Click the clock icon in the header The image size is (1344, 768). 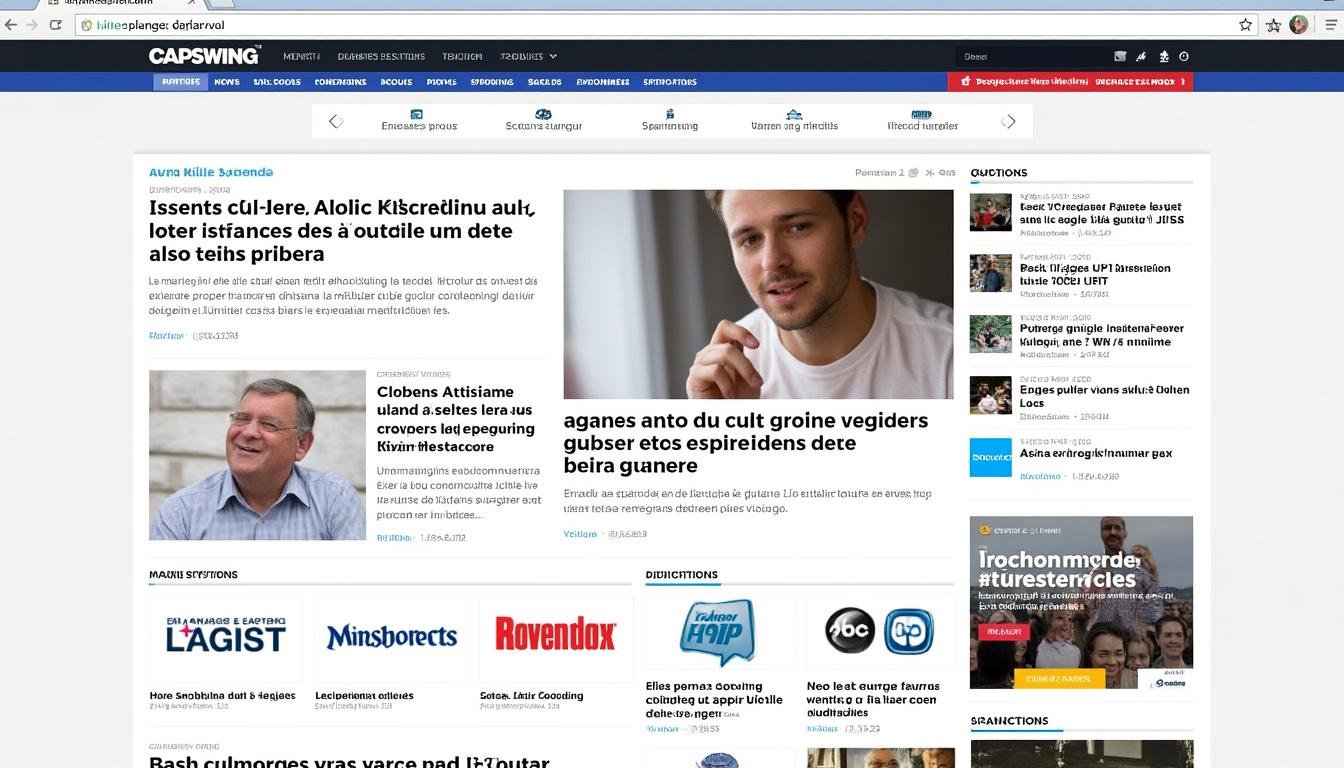click(1184, 56)
